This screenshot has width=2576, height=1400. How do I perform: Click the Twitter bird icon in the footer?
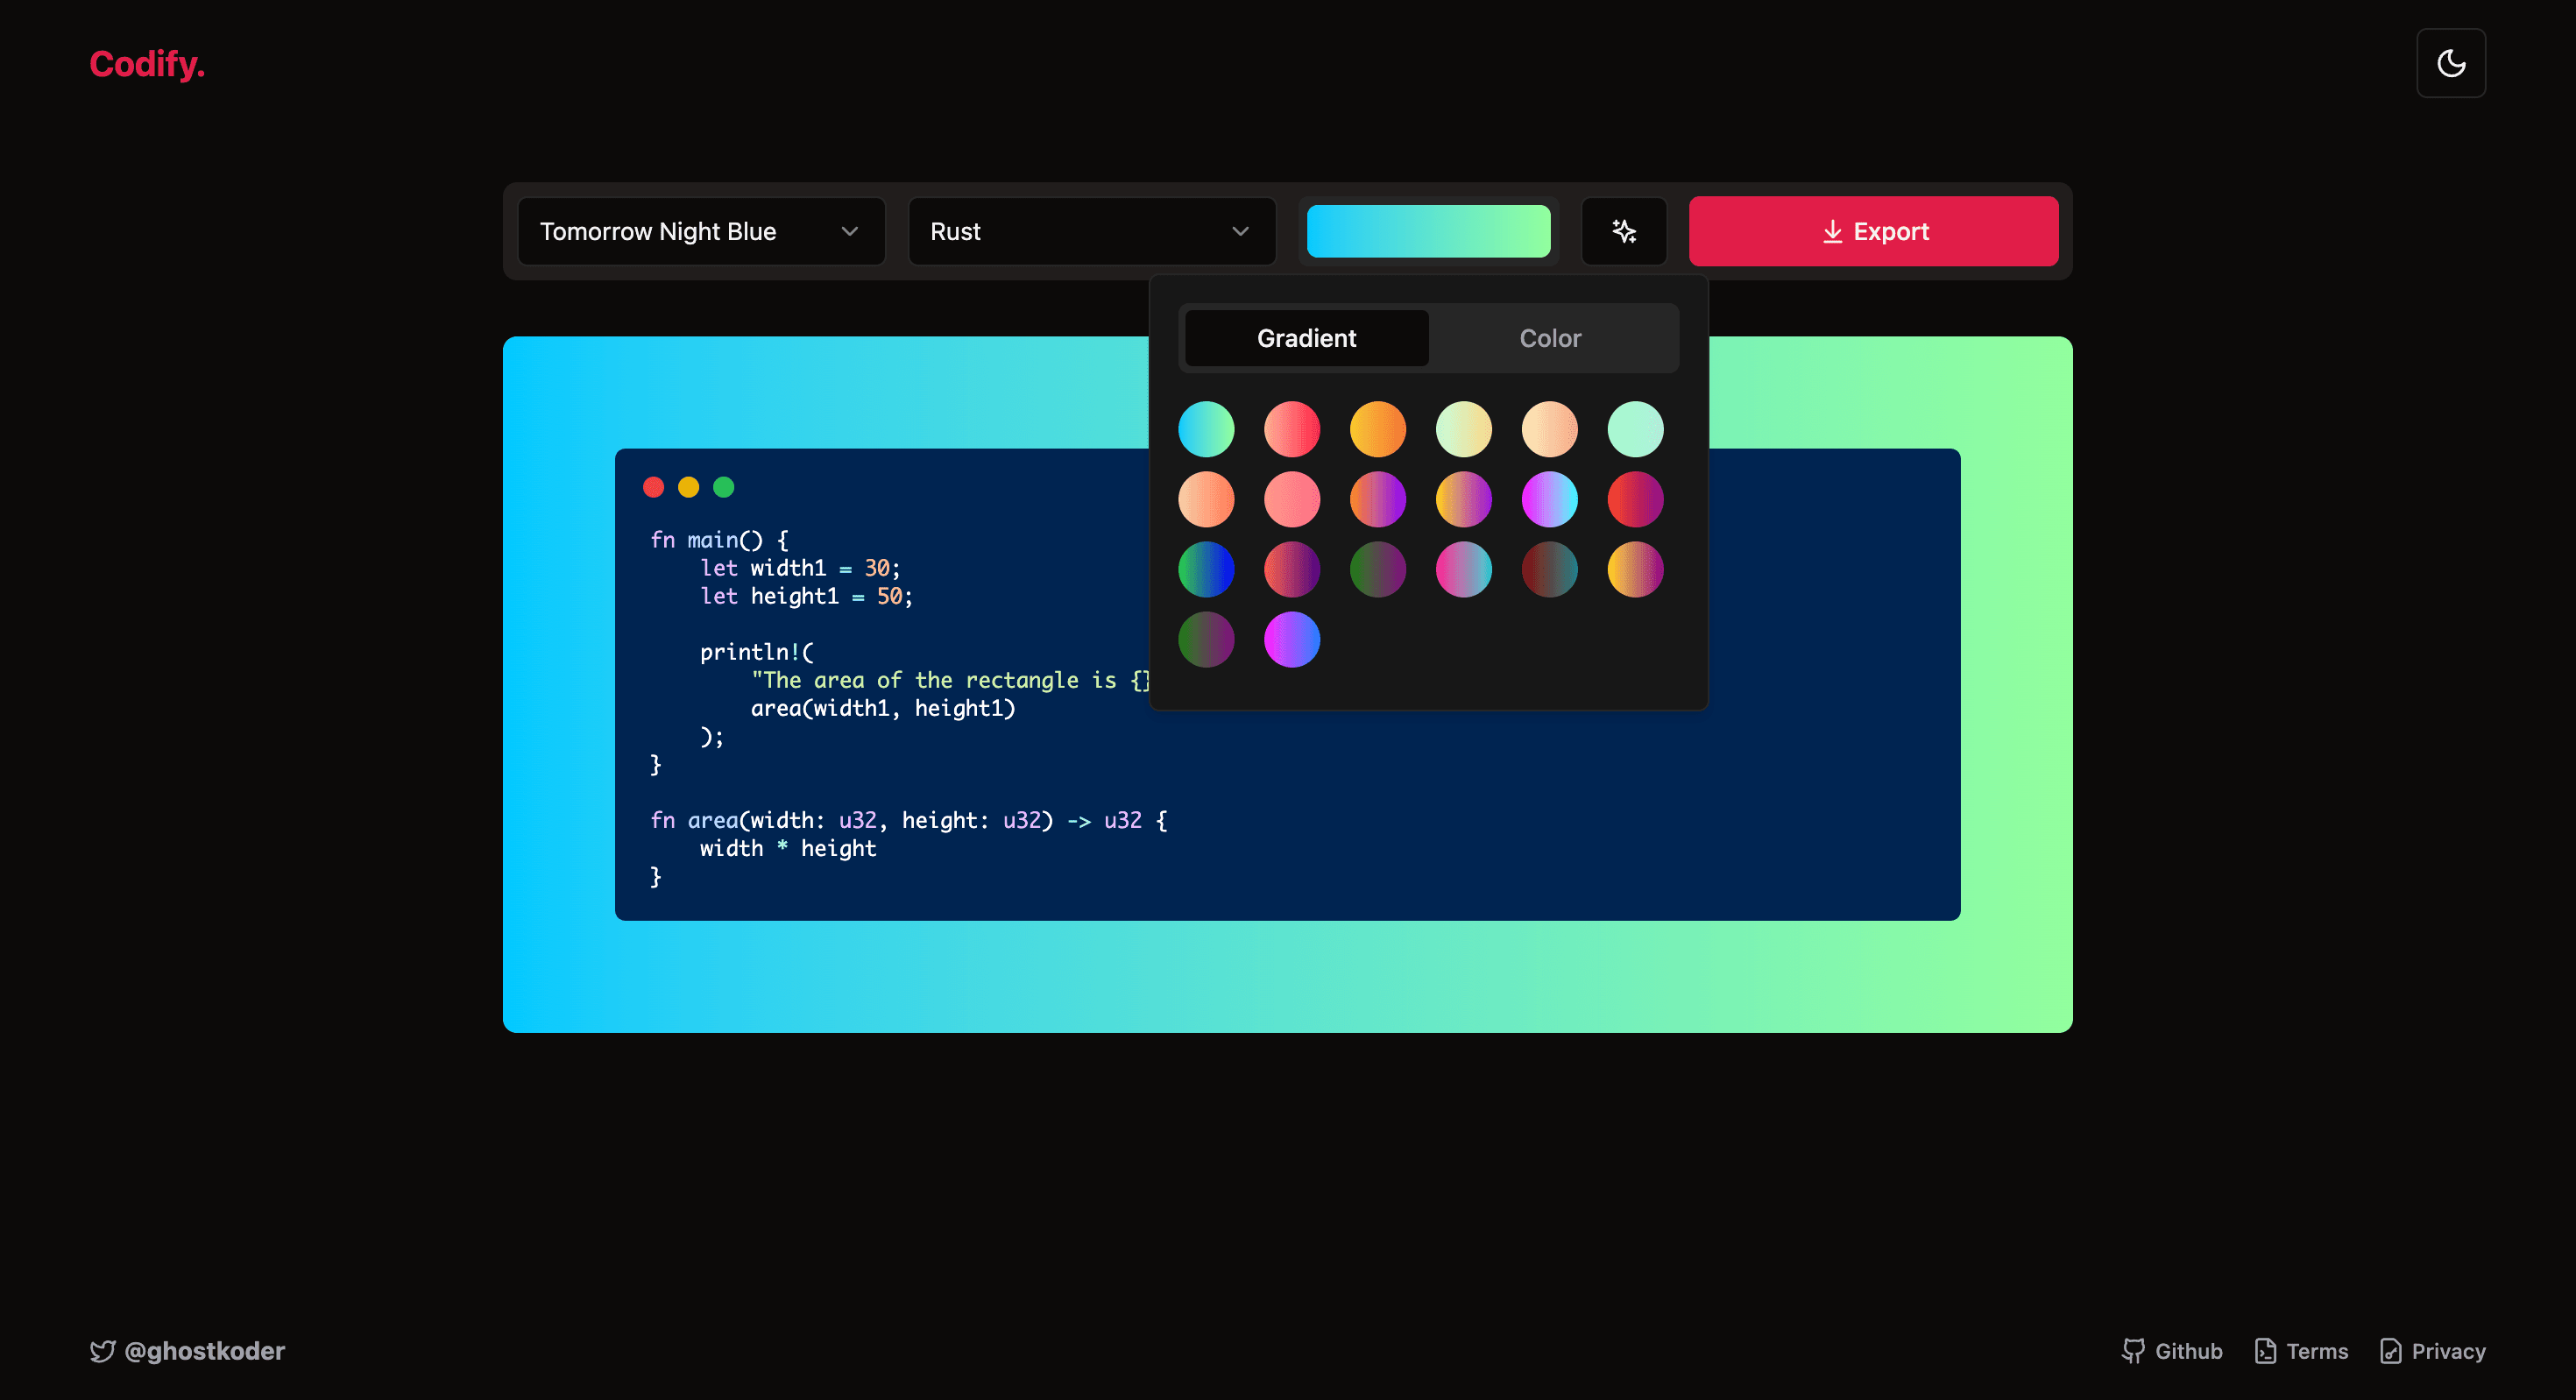coord(102,1351)
